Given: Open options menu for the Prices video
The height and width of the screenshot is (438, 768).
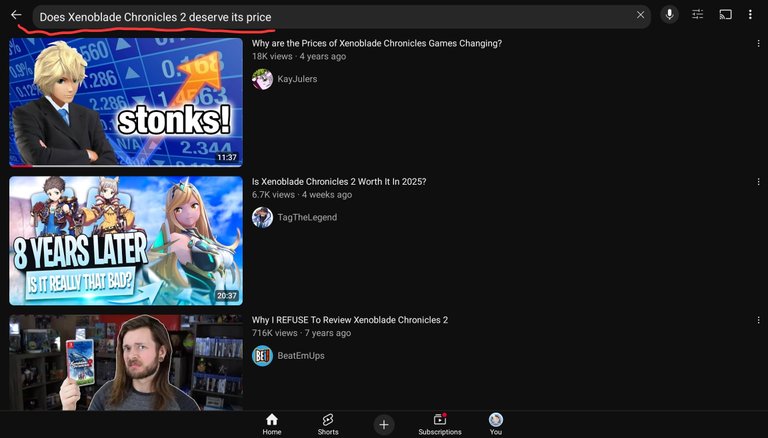Looking at the screenshot, I should [758, 44].
